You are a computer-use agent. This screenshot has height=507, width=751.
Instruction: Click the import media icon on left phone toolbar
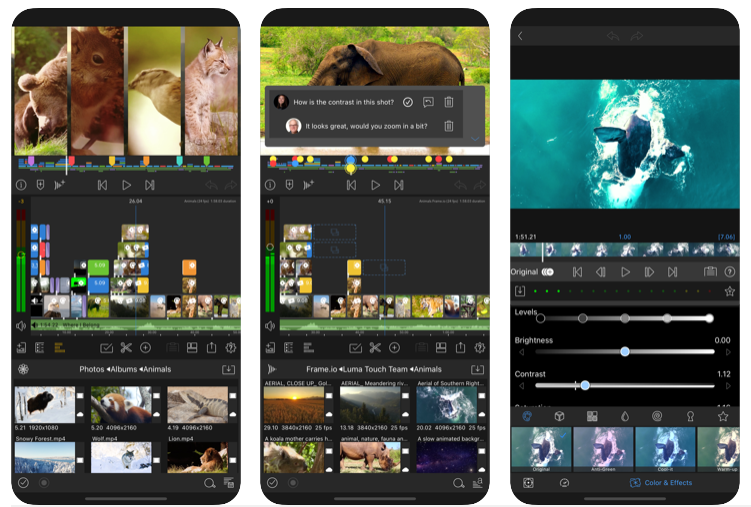pyautogui.click(x=21, y=348)
